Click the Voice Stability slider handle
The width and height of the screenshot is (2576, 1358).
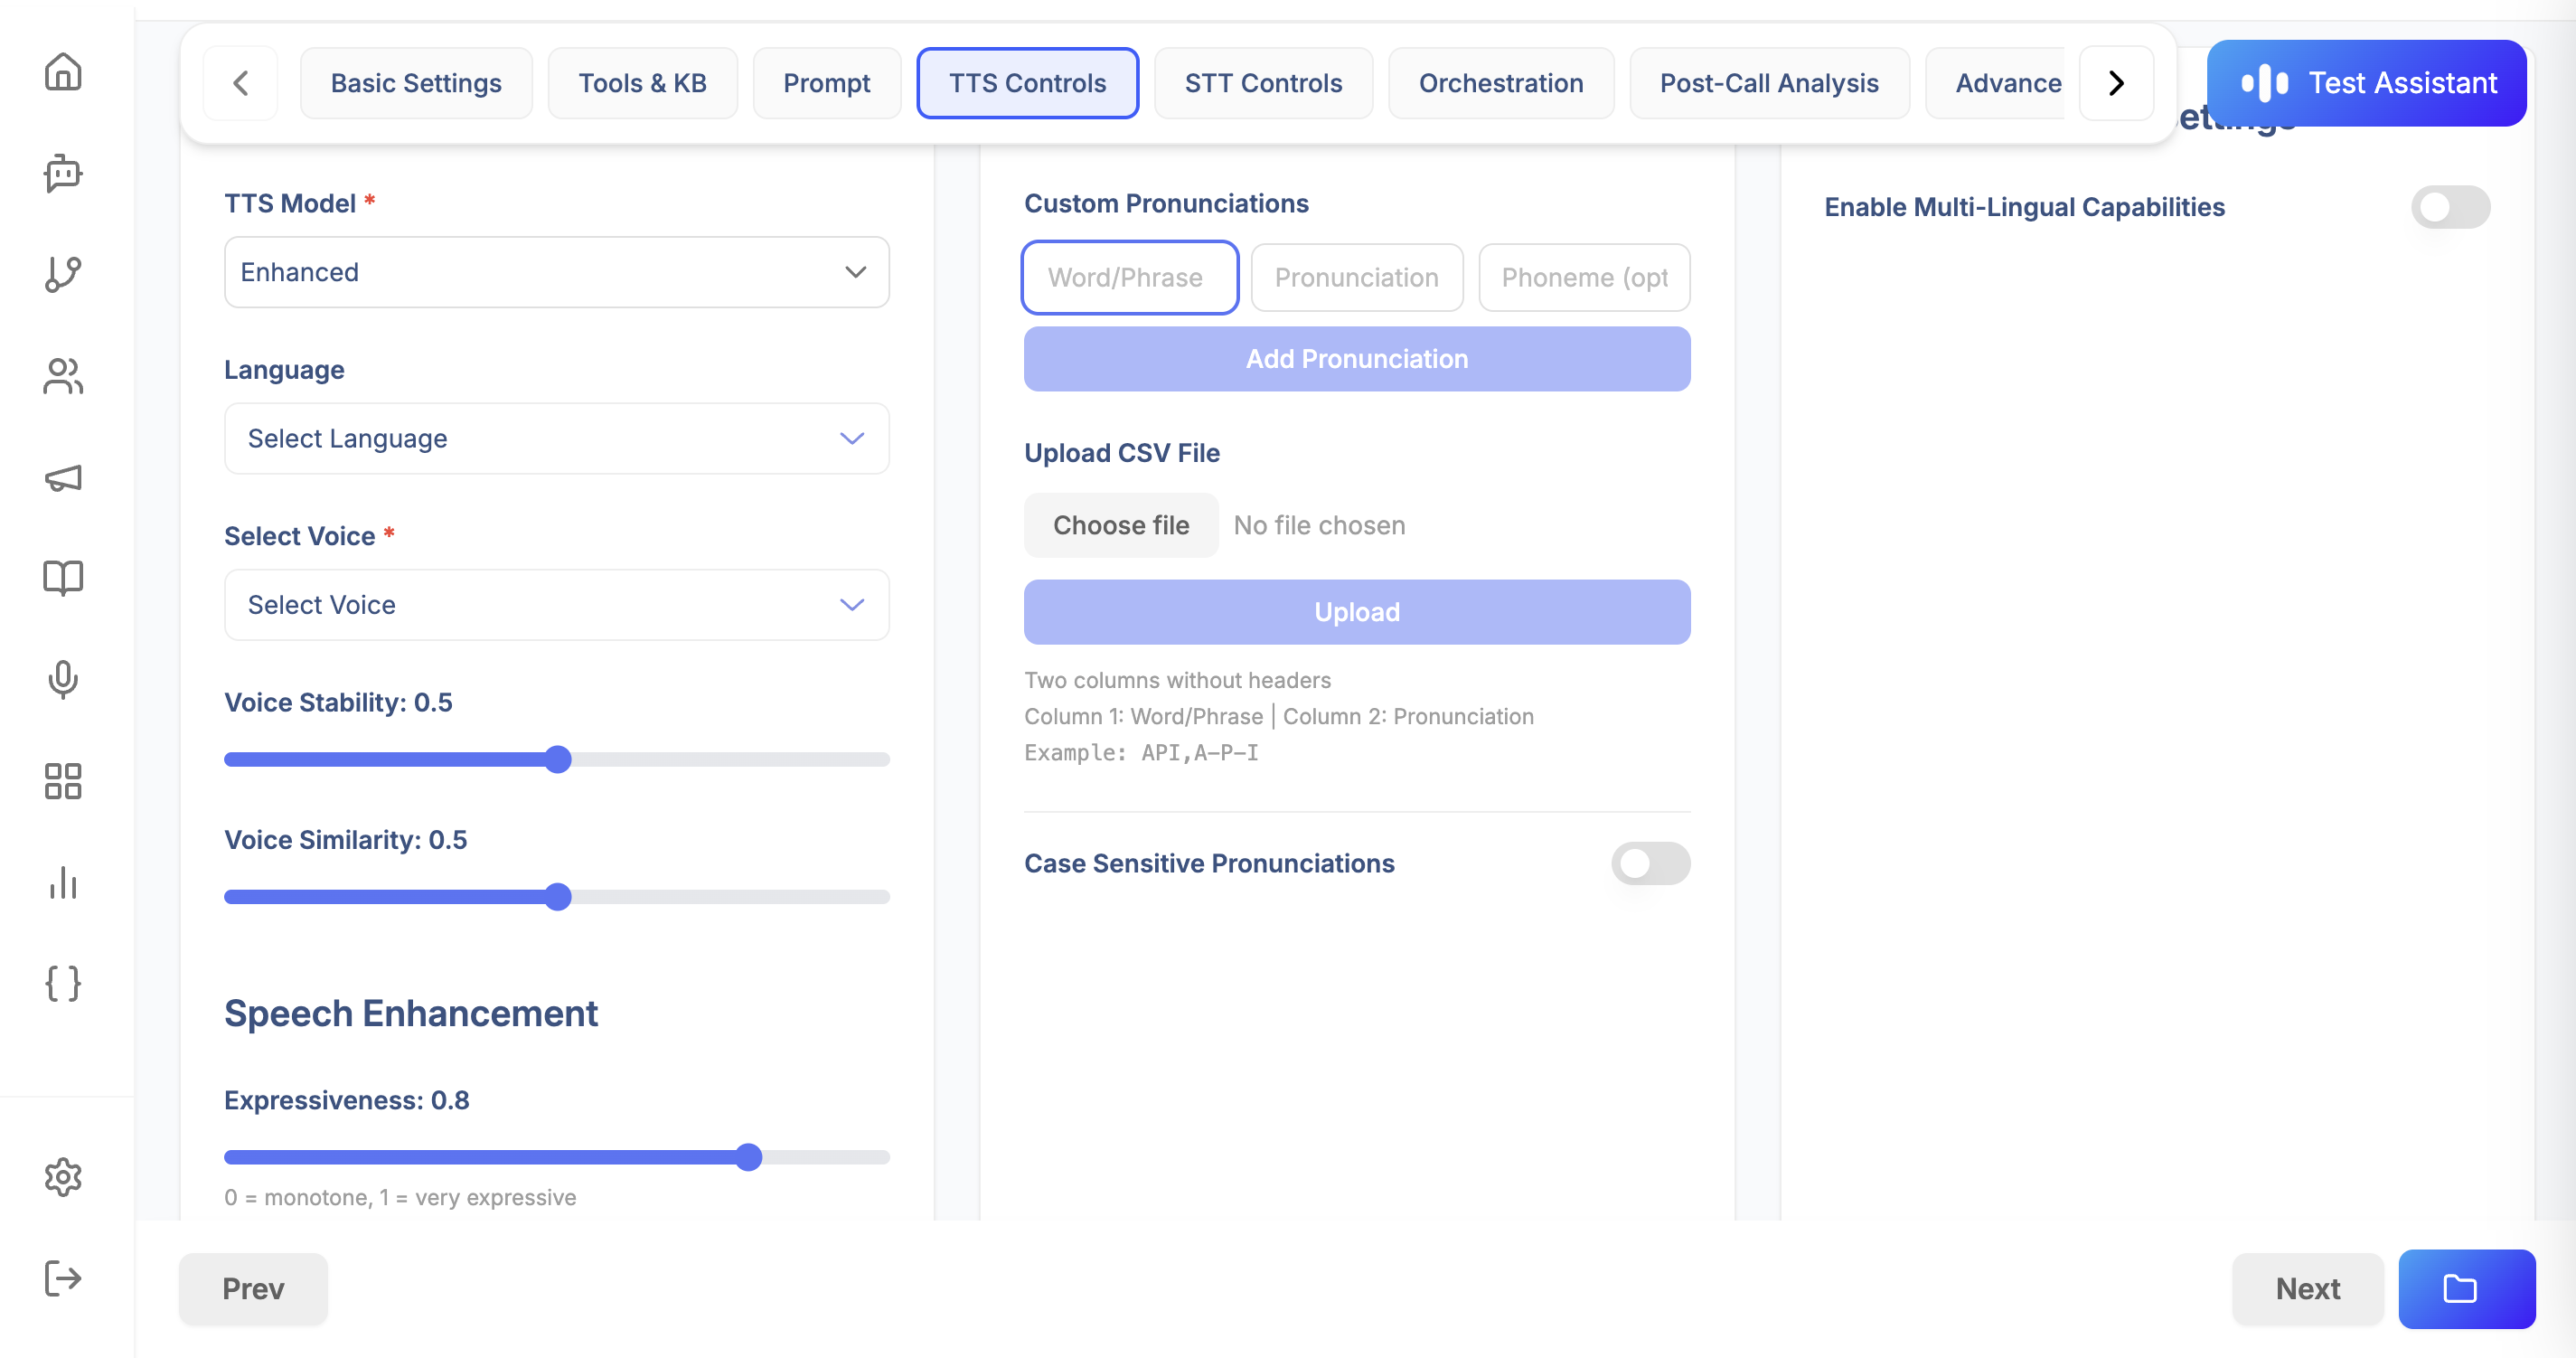coord(558,759)
